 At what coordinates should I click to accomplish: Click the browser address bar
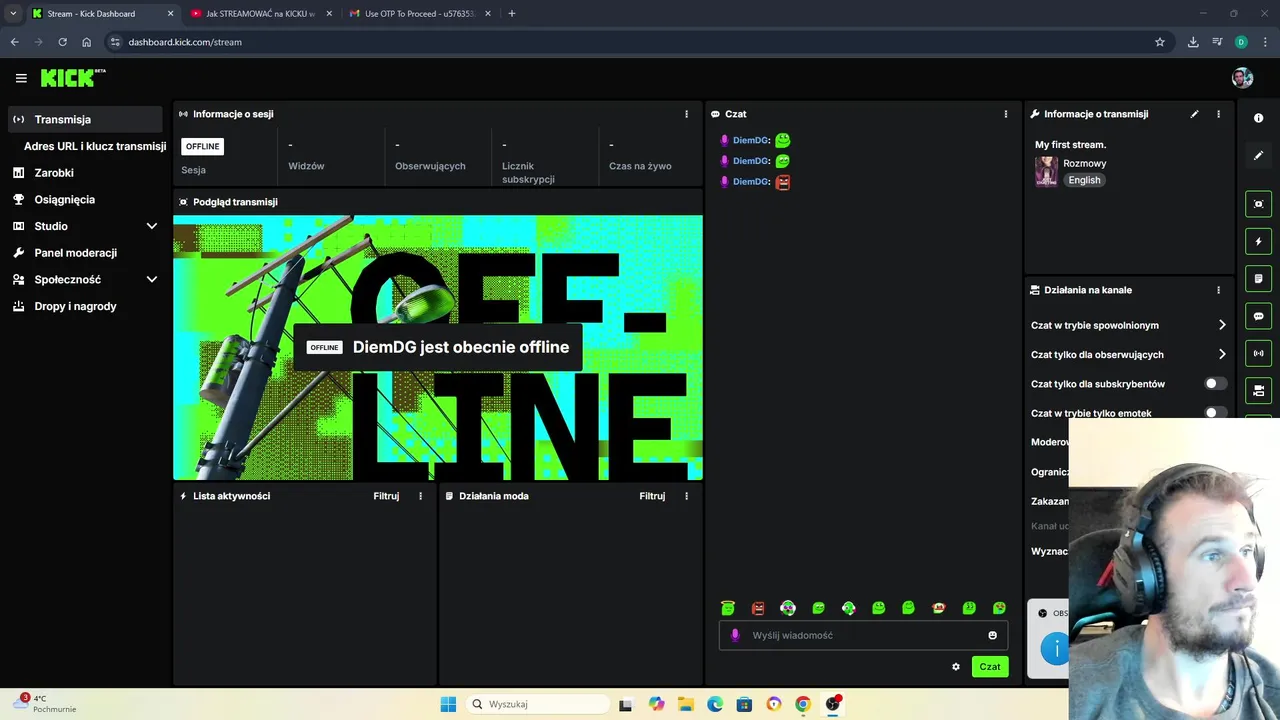pos(630,42)
